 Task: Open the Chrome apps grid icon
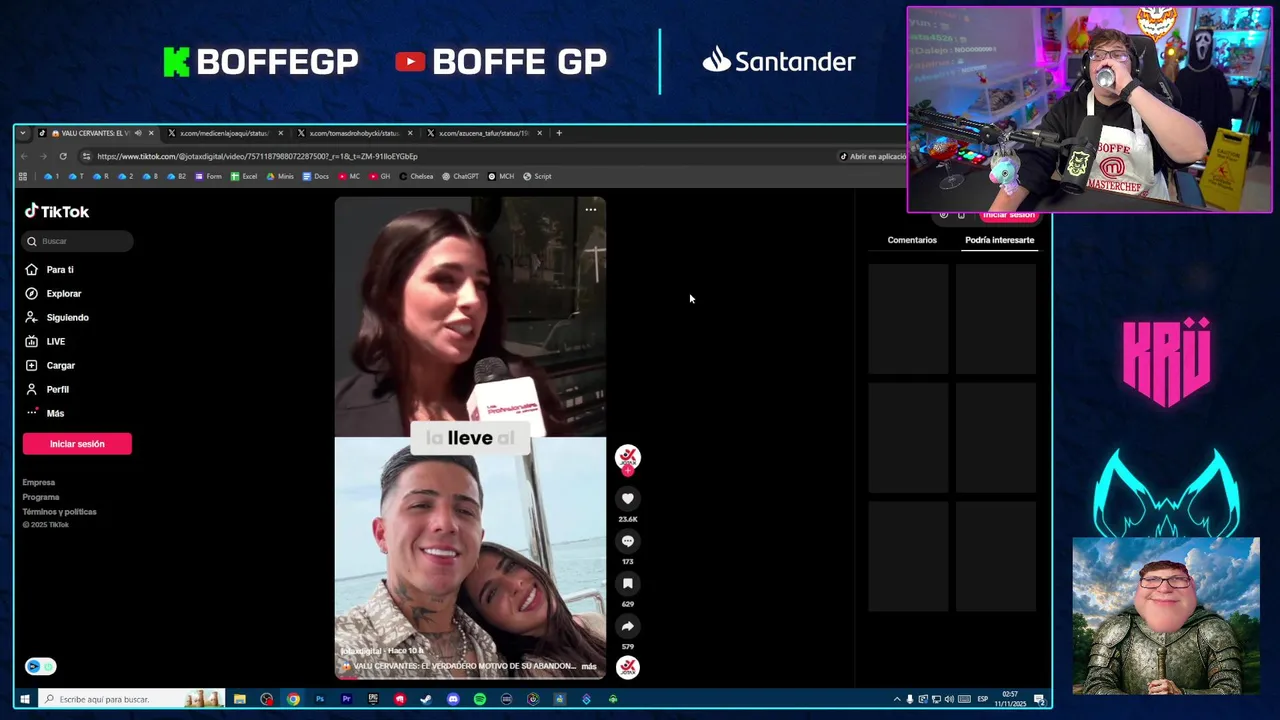(x=22, y=176)
